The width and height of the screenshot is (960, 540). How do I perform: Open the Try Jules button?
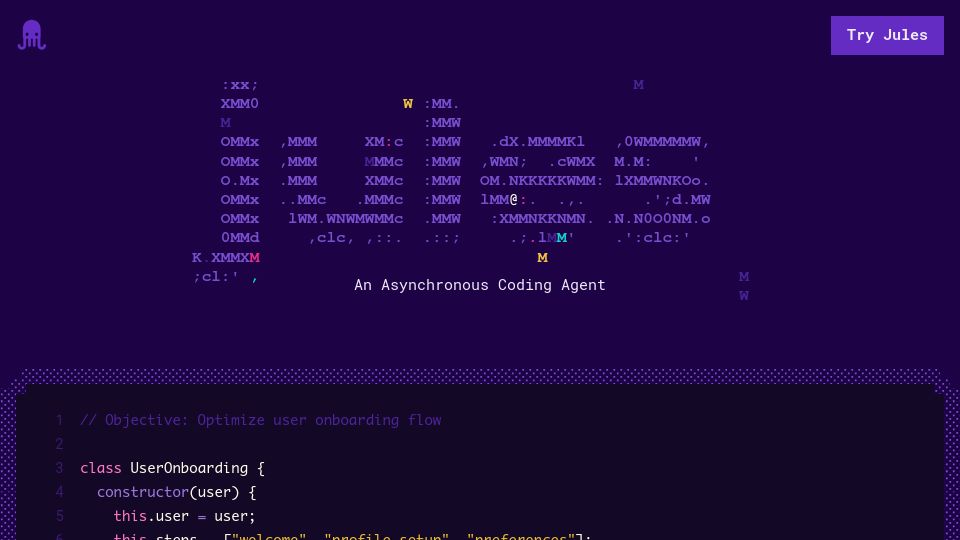887,36
